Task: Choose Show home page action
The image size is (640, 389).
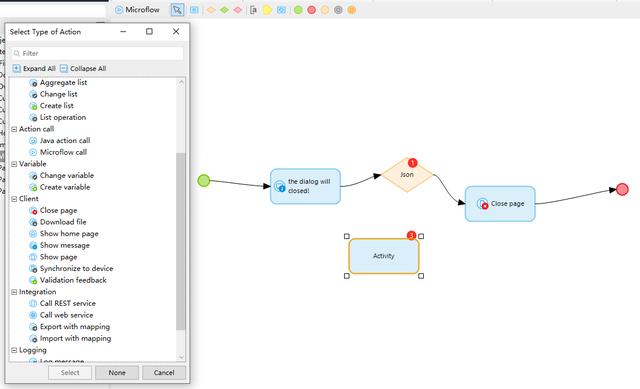Action: (64, 234)
